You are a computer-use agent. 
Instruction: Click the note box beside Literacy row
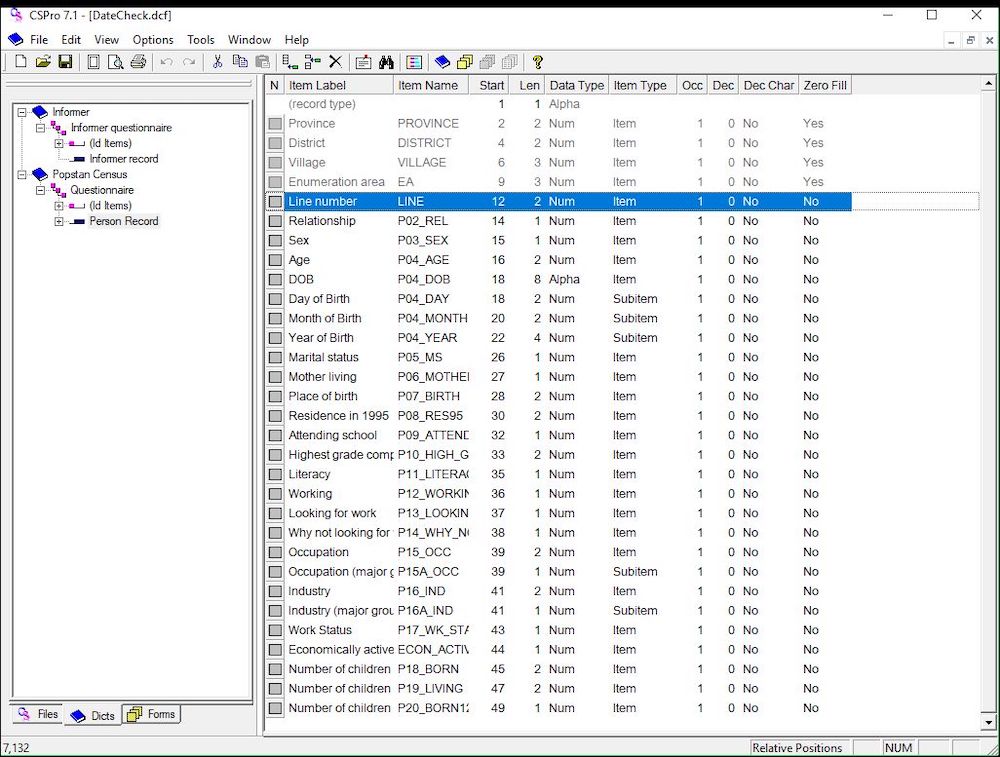275,474
